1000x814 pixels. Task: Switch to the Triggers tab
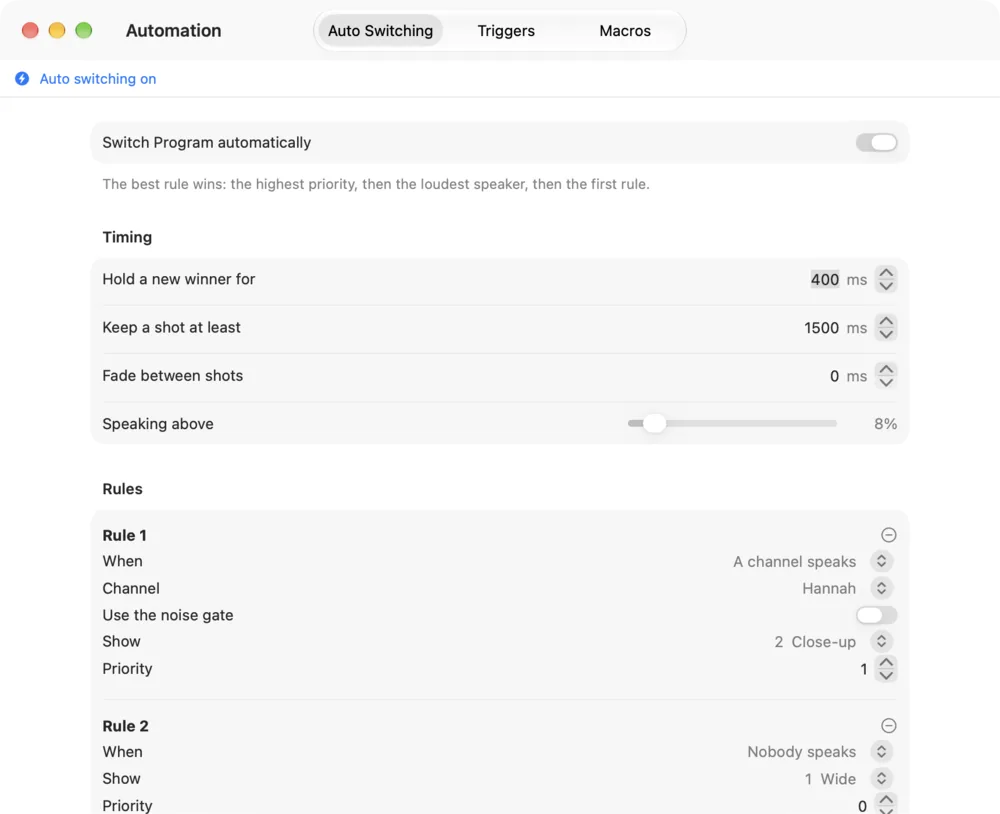click(x=506, y=31)
